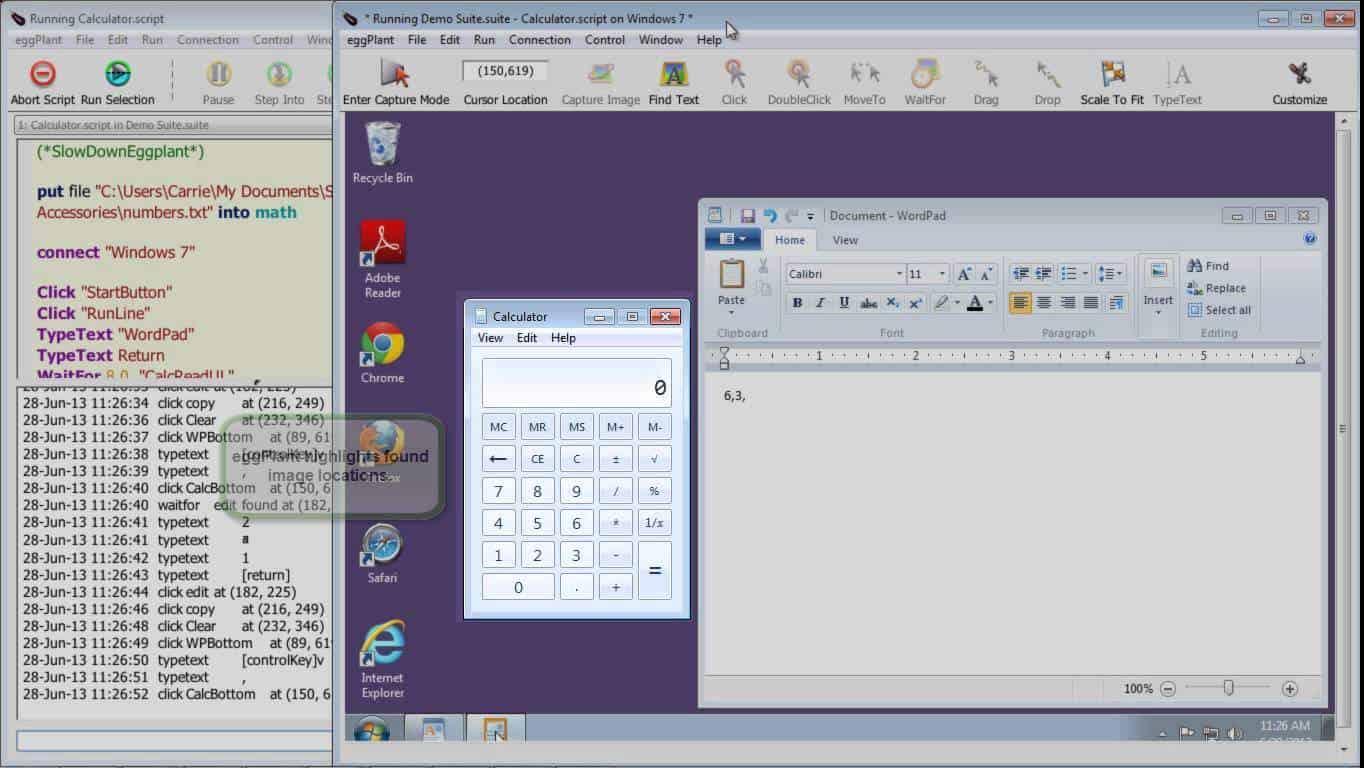Open the font size 11 dropdown
Screen dimensions: 1364x768
click(941, 274)
